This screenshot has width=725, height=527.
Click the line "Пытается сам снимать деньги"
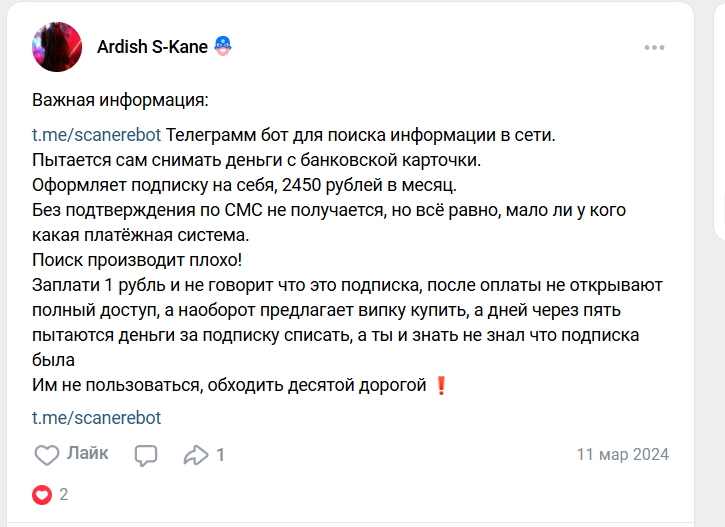coord(257,160)
